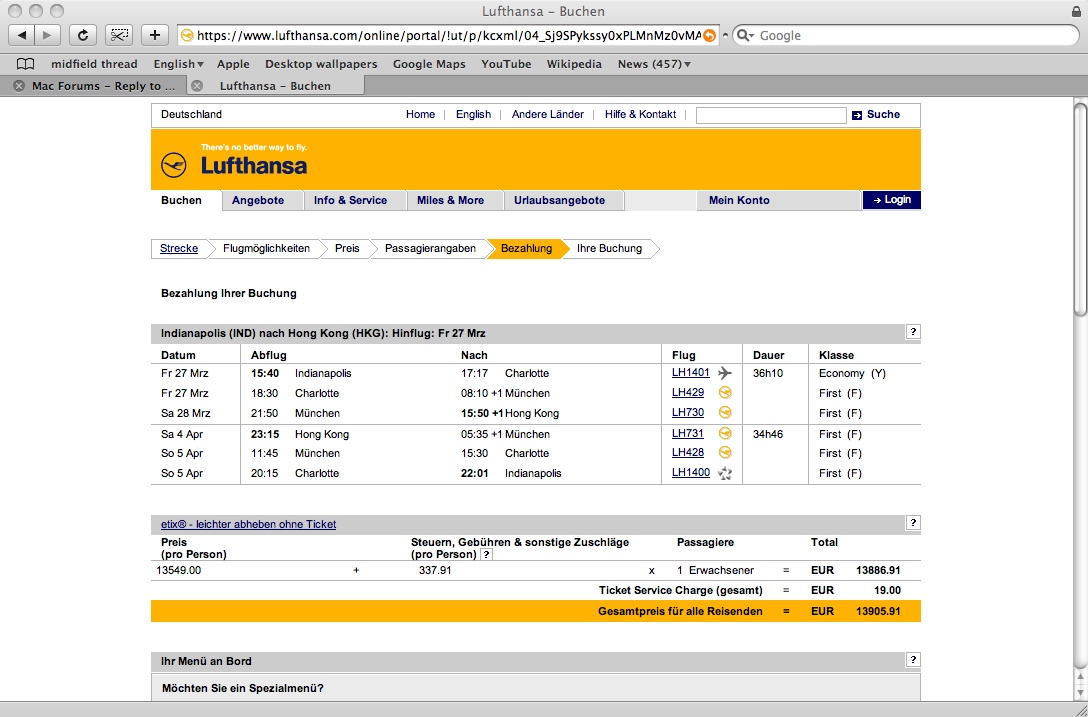The image size is (1088, 717).
Task: Add a bookmark with the plus button
Action: [155, 35]
